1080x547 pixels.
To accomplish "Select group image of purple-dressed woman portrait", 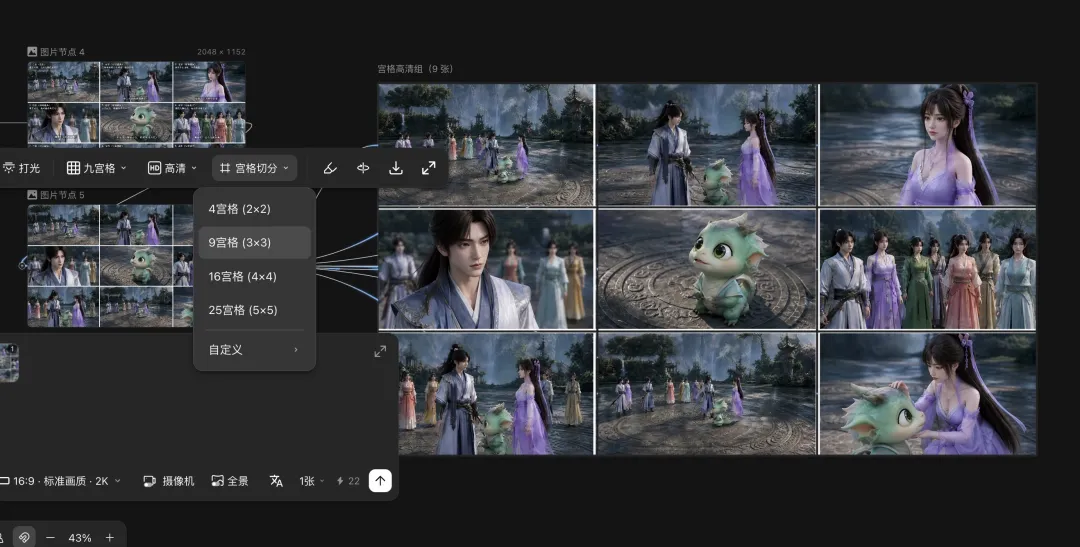I will [928, 145].
